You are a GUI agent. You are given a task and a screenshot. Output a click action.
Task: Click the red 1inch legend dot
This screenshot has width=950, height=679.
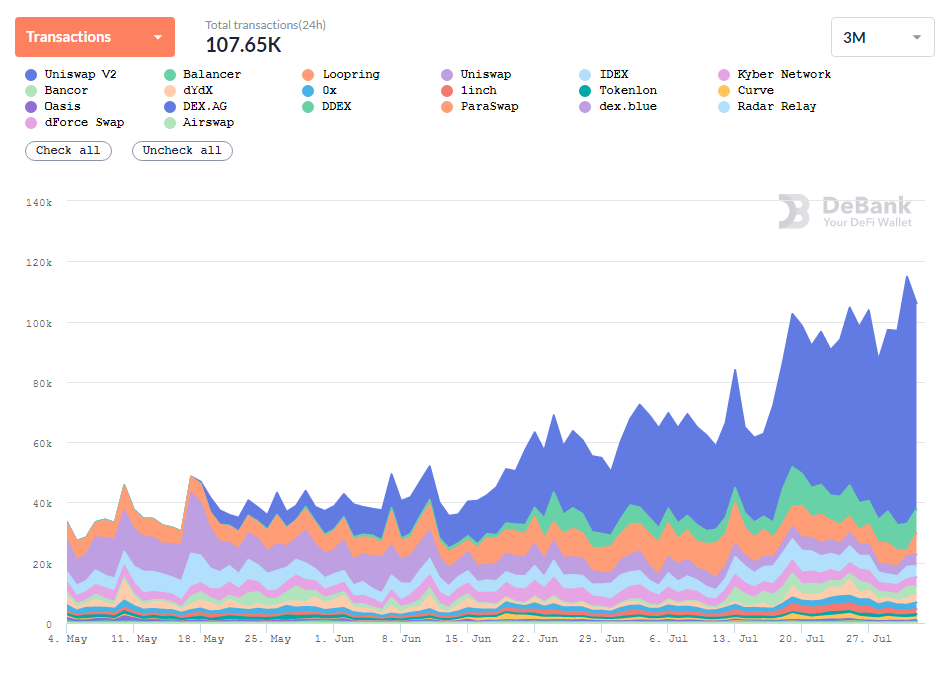(x=447, y=91)
